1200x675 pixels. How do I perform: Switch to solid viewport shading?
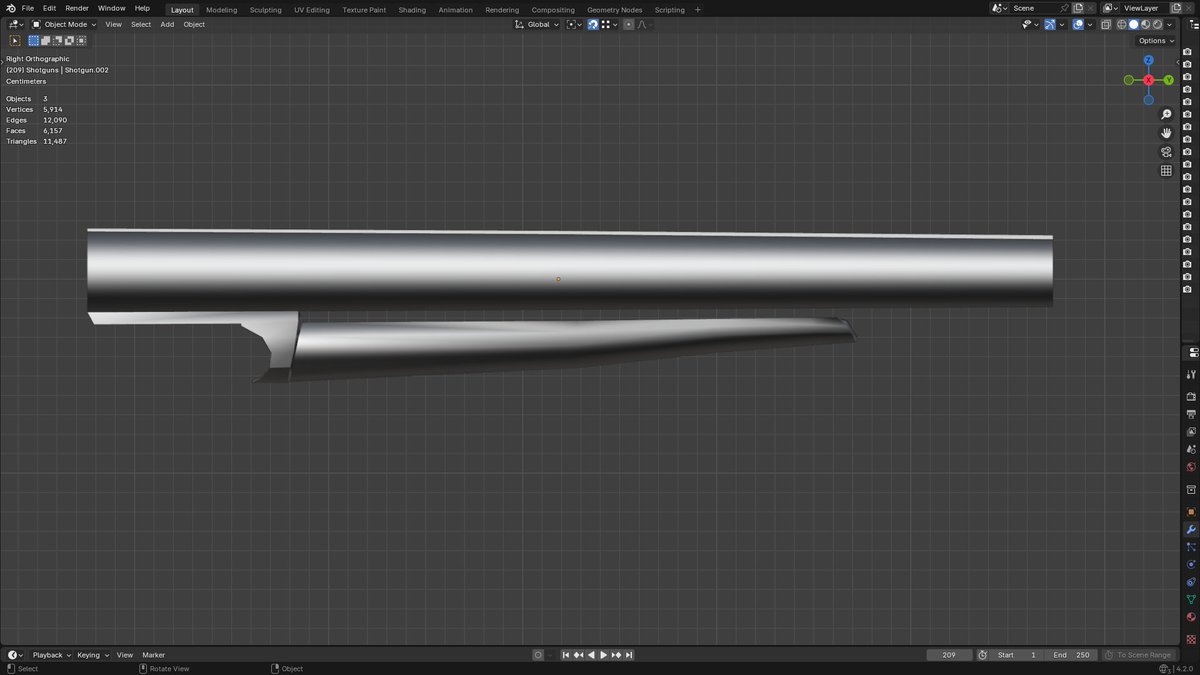[x=1133, y=24]
